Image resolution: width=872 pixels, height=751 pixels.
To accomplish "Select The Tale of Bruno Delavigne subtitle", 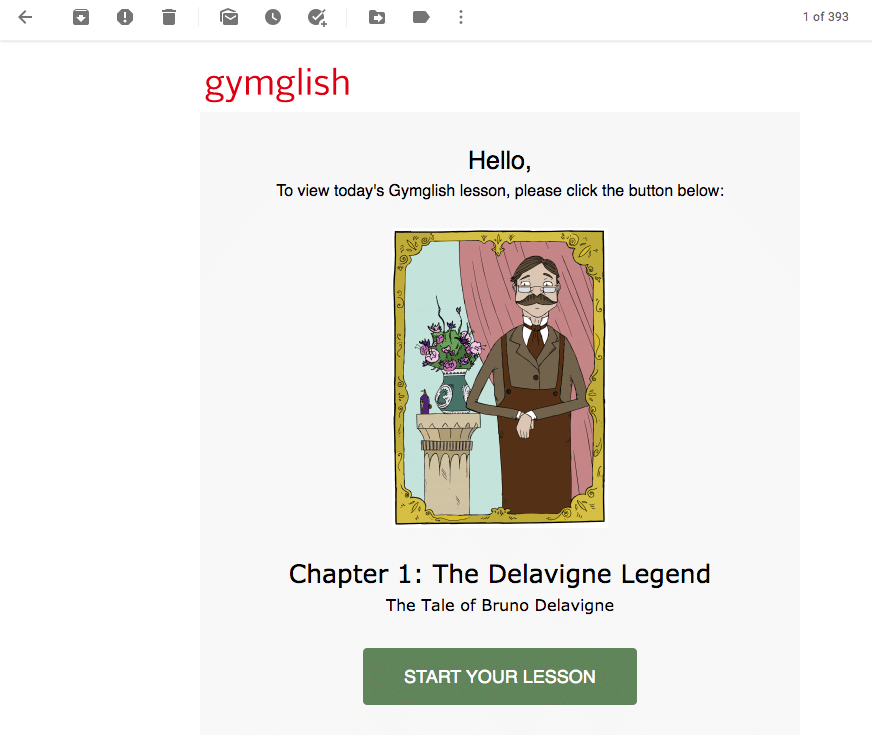I will point(499,605).
